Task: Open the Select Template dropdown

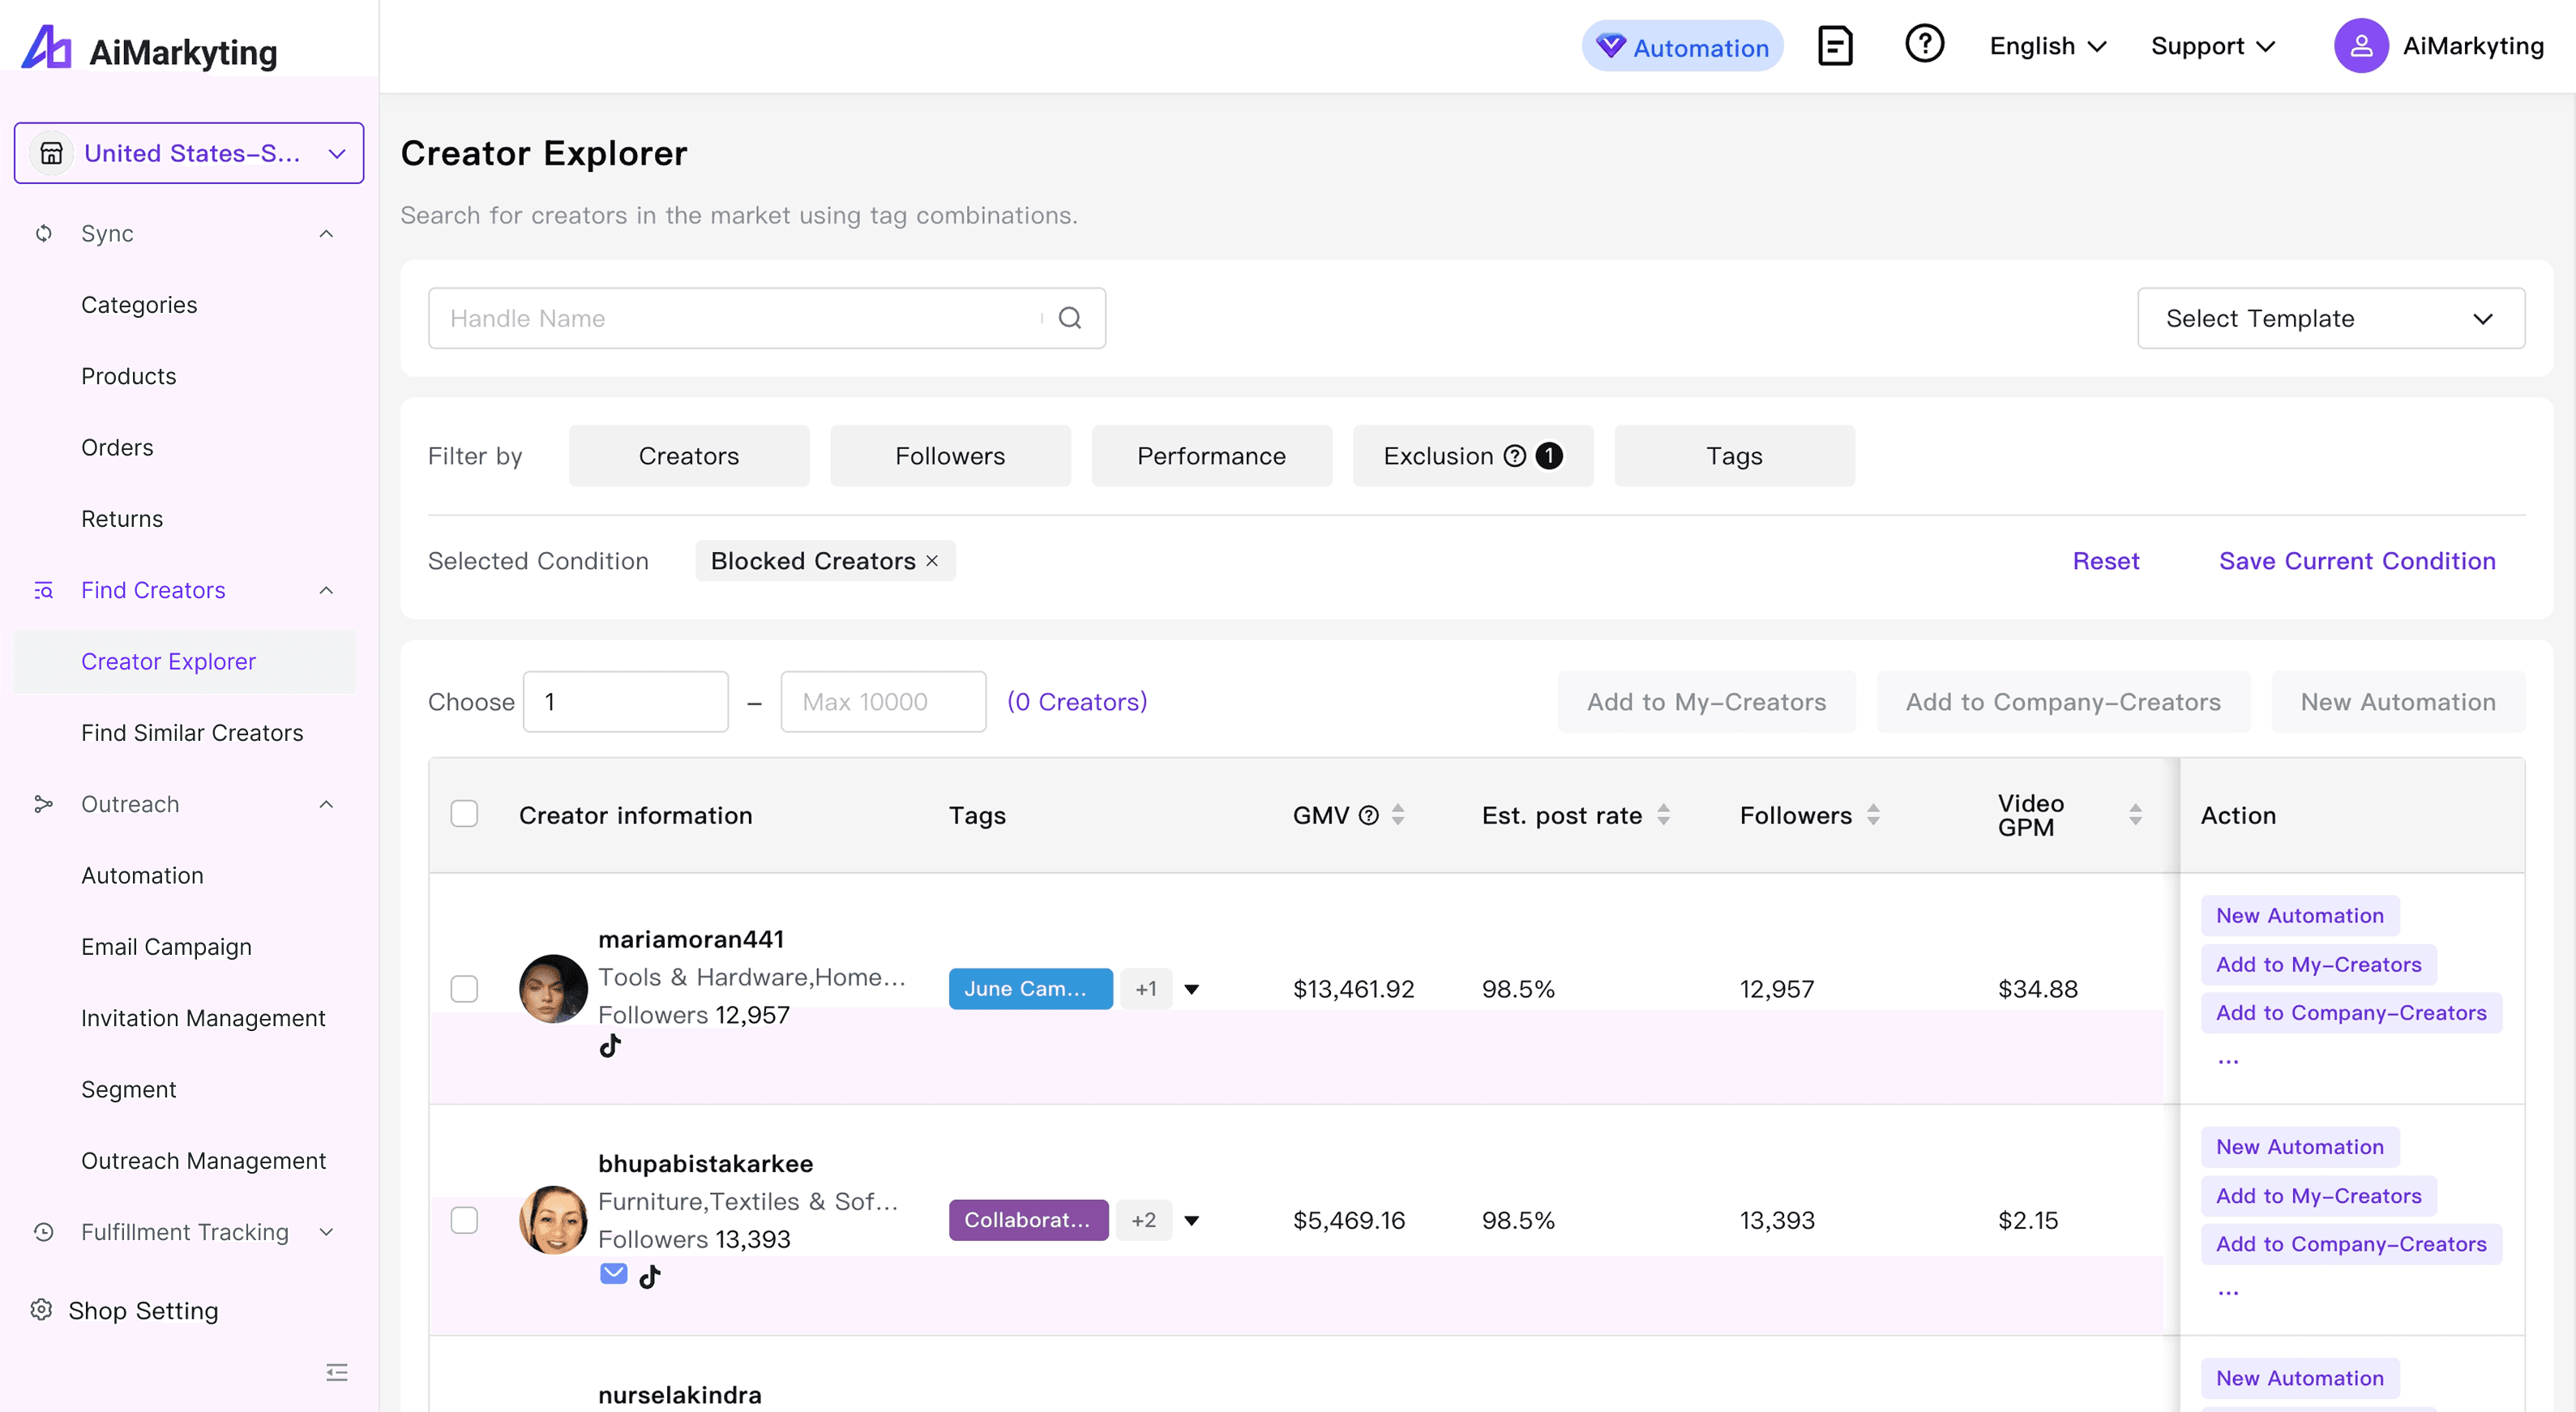Action: [x=2330, y=318]
